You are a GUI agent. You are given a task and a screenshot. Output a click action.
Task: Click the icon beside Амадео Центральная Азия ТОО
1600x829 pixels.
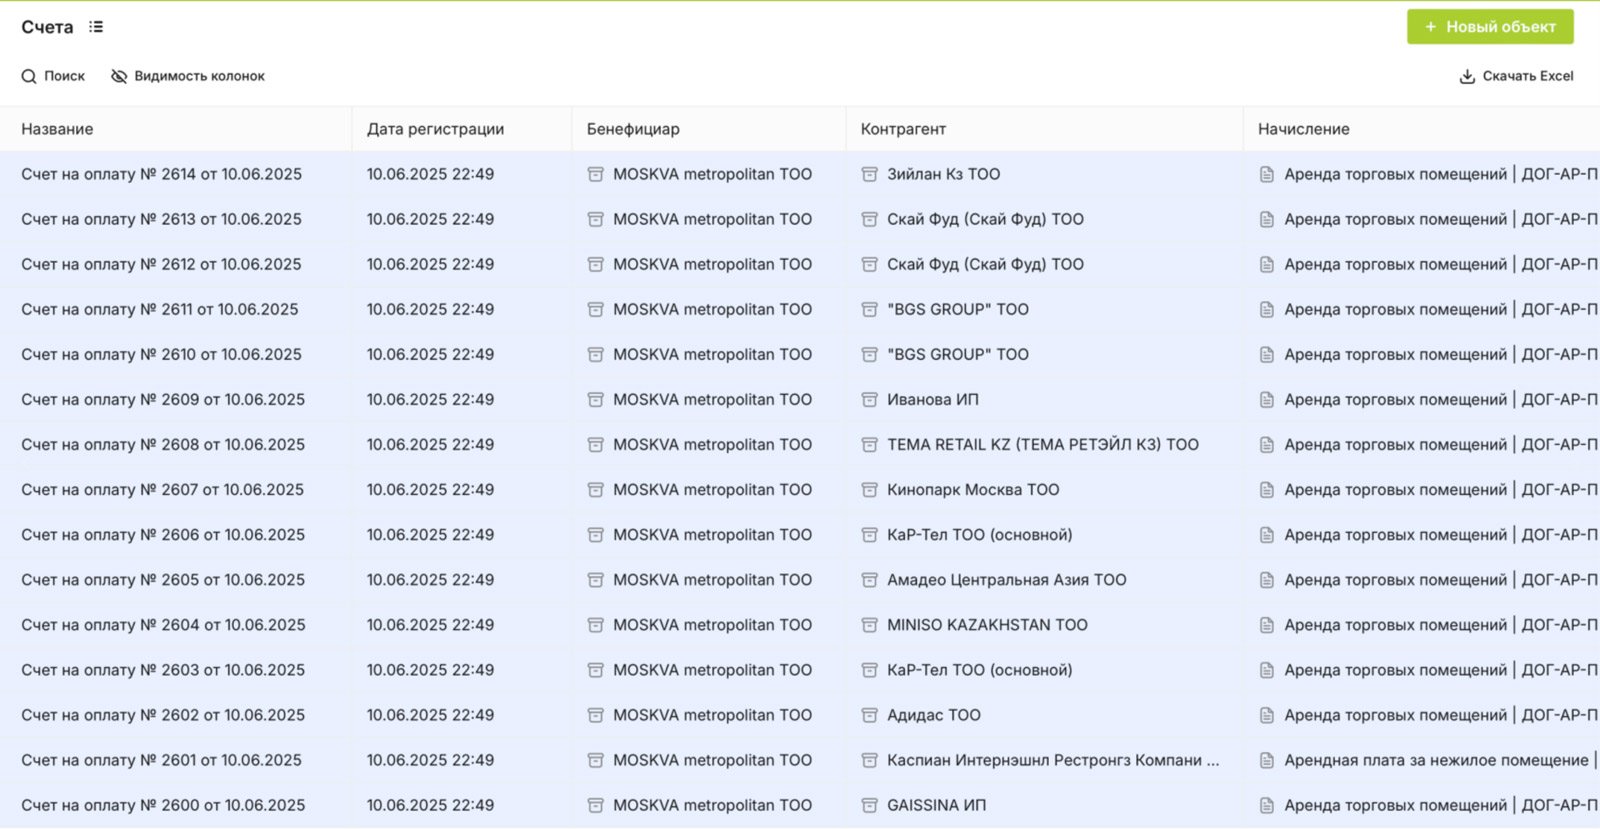tap(869, 580)
